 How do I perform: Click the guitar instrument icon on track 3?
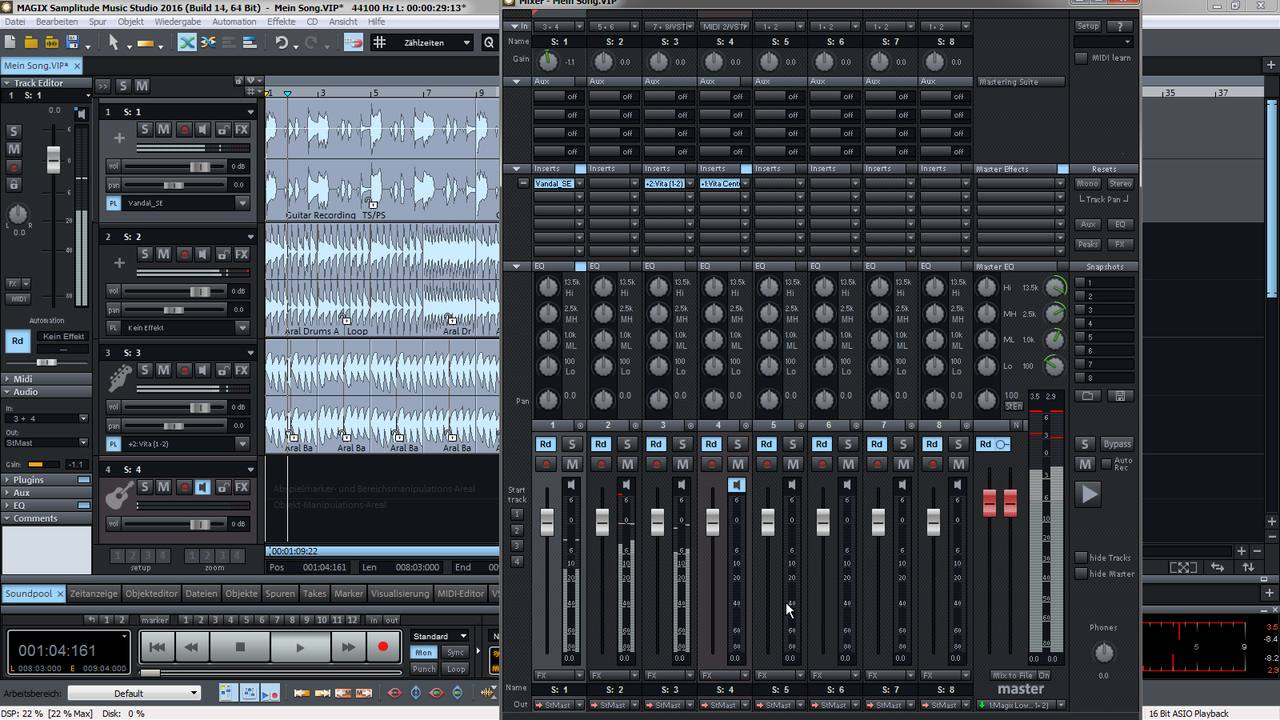click(119, 378)
